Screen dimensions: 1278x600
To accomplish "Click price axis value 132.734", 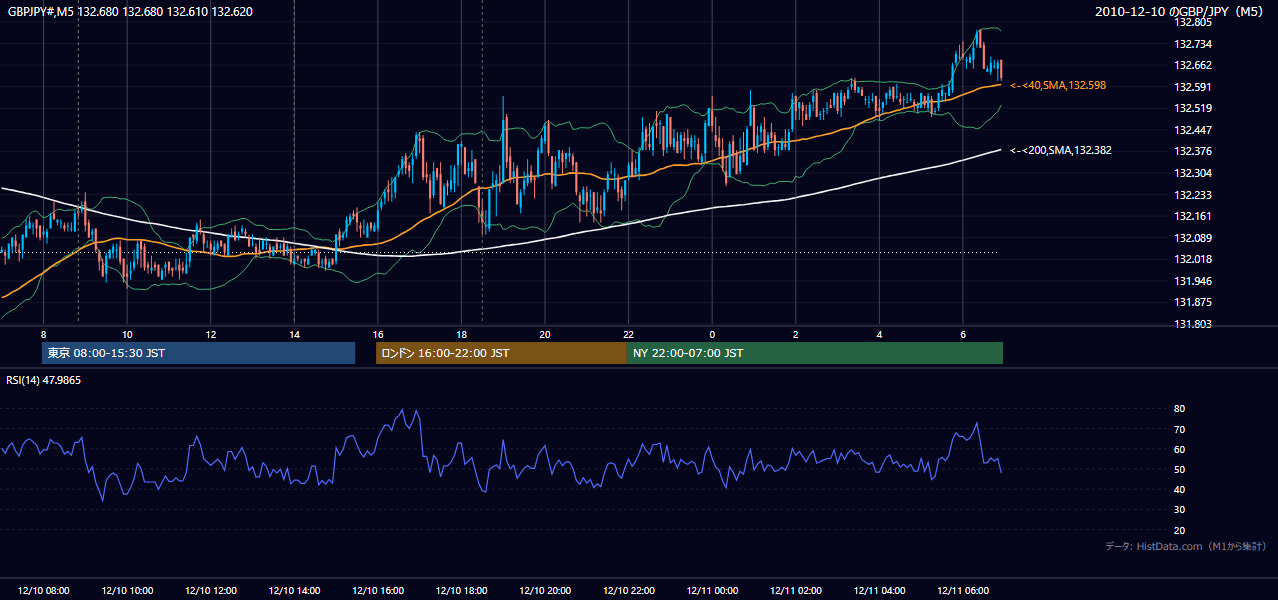I will tap(1192, 44).
